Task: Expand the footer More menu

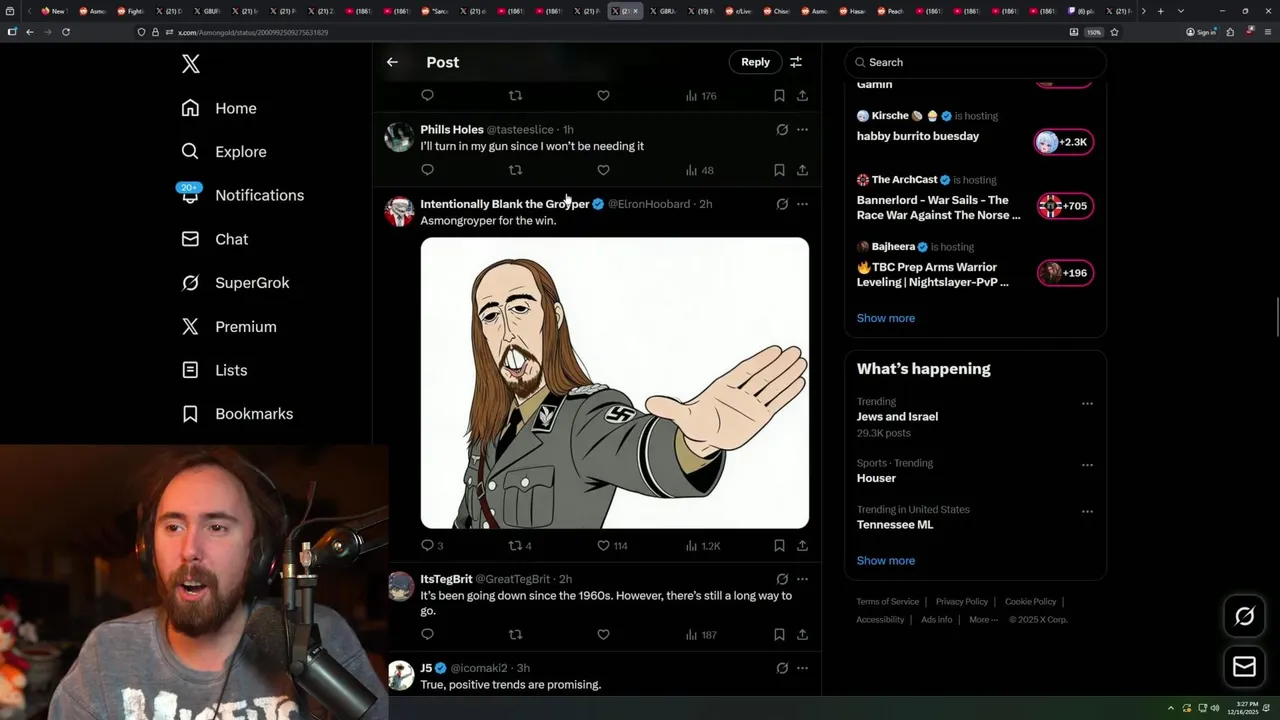Action: [982, 620]
